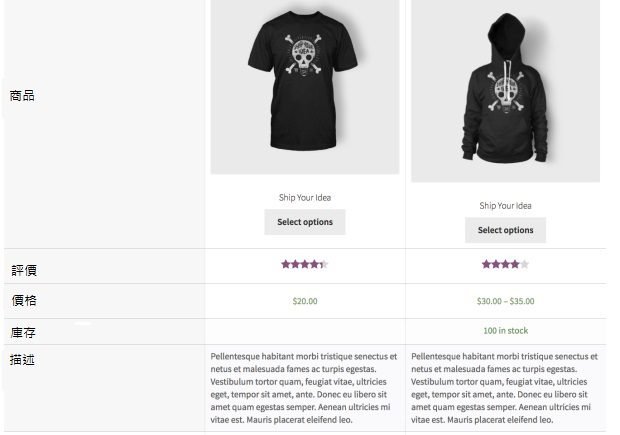Image resolution: width=620 pixels, height=435 pixels.
Task: Open the black t-shirt product image
Action: pos(304,85)
